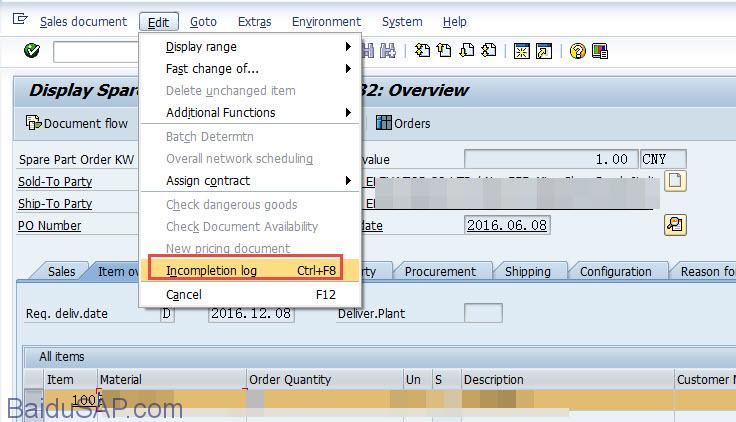Click the Orders toolbar button
The height and width of the screenshot is (422, 736).
[403, 123]
